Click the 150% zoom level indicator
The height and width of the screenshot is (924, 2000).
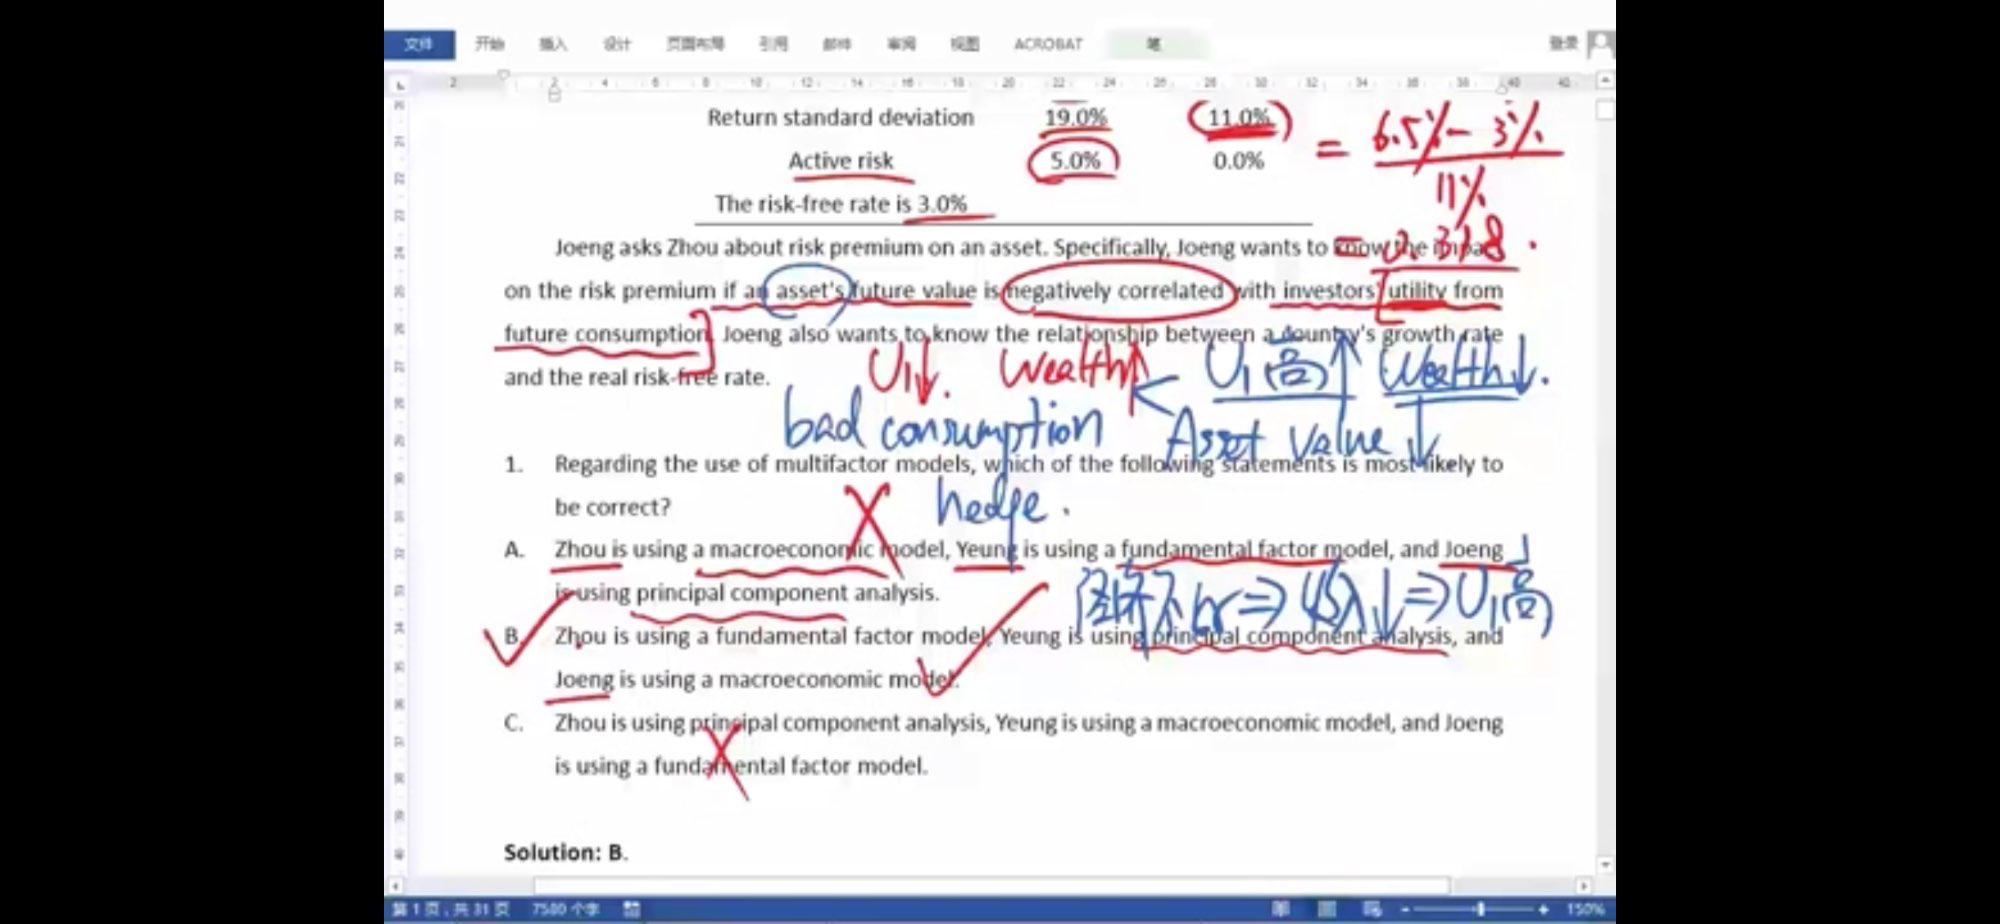1584,909
